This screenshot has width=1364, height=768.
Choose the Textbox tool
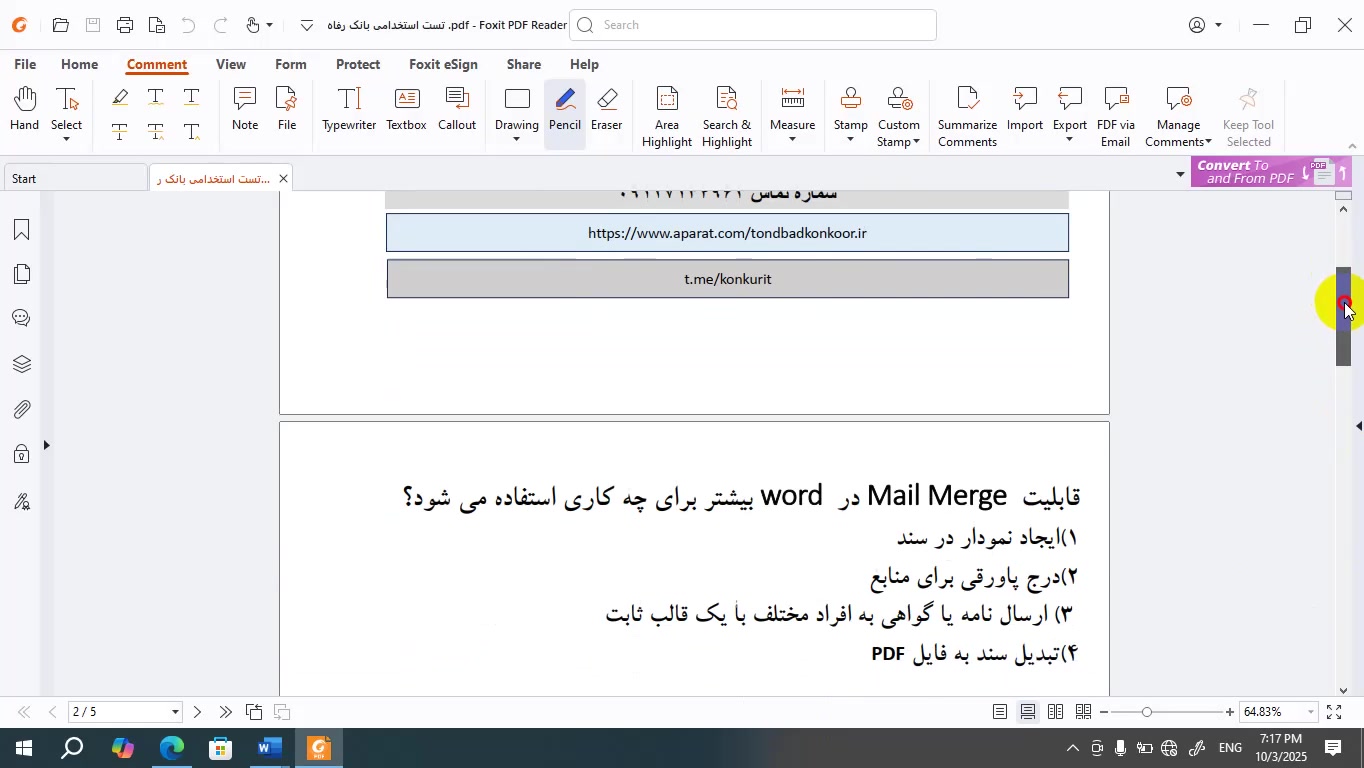(x=406, y=109)
